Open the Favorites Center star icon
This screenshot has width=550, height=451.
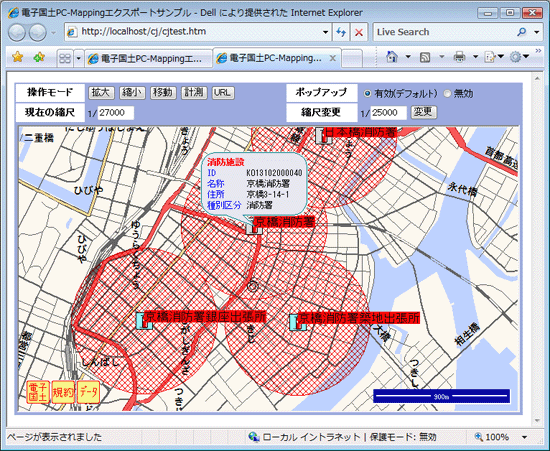pyautogui.click(x=17, y=57)
